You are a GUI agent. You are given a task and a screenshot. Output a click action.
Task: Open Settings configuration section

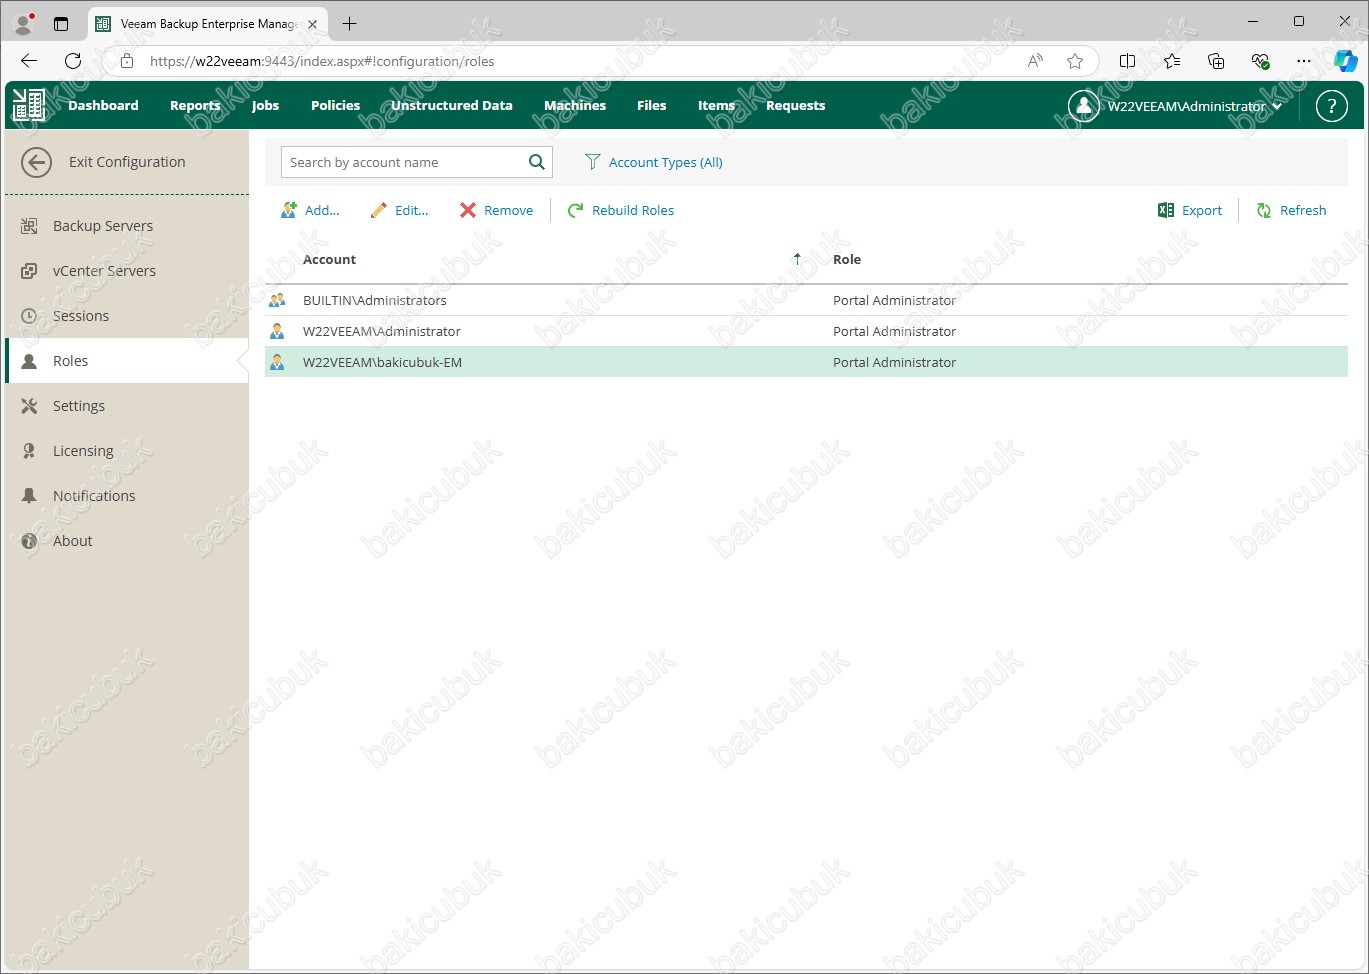pyautogui.click(x=79, y=406)
